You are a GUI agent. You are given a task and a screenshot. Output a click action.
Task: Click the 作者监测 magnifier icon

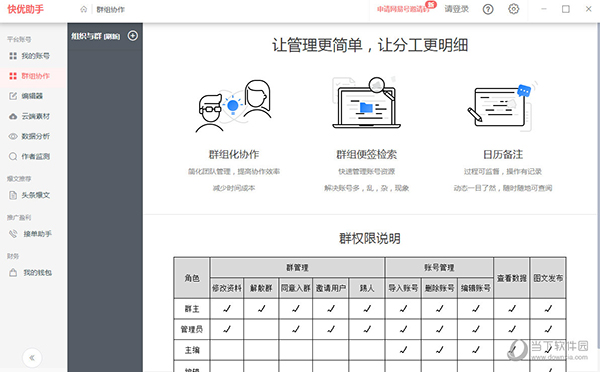pos(13,156)
